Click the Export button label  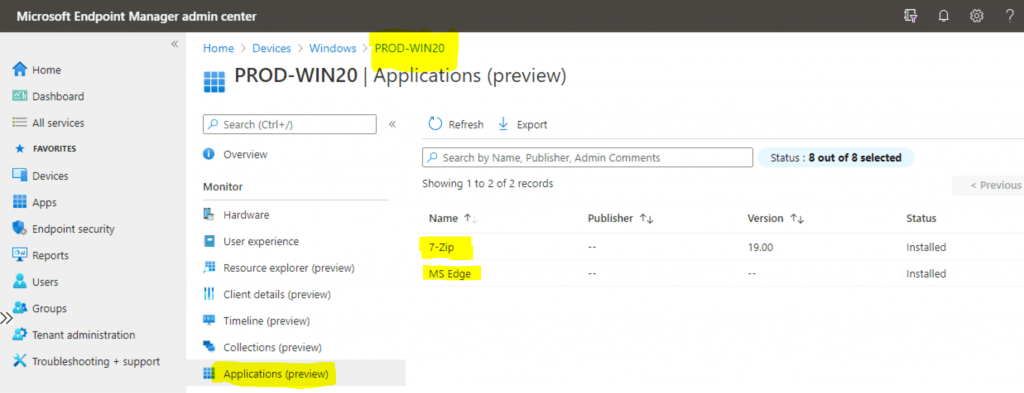tap(532, 125)
